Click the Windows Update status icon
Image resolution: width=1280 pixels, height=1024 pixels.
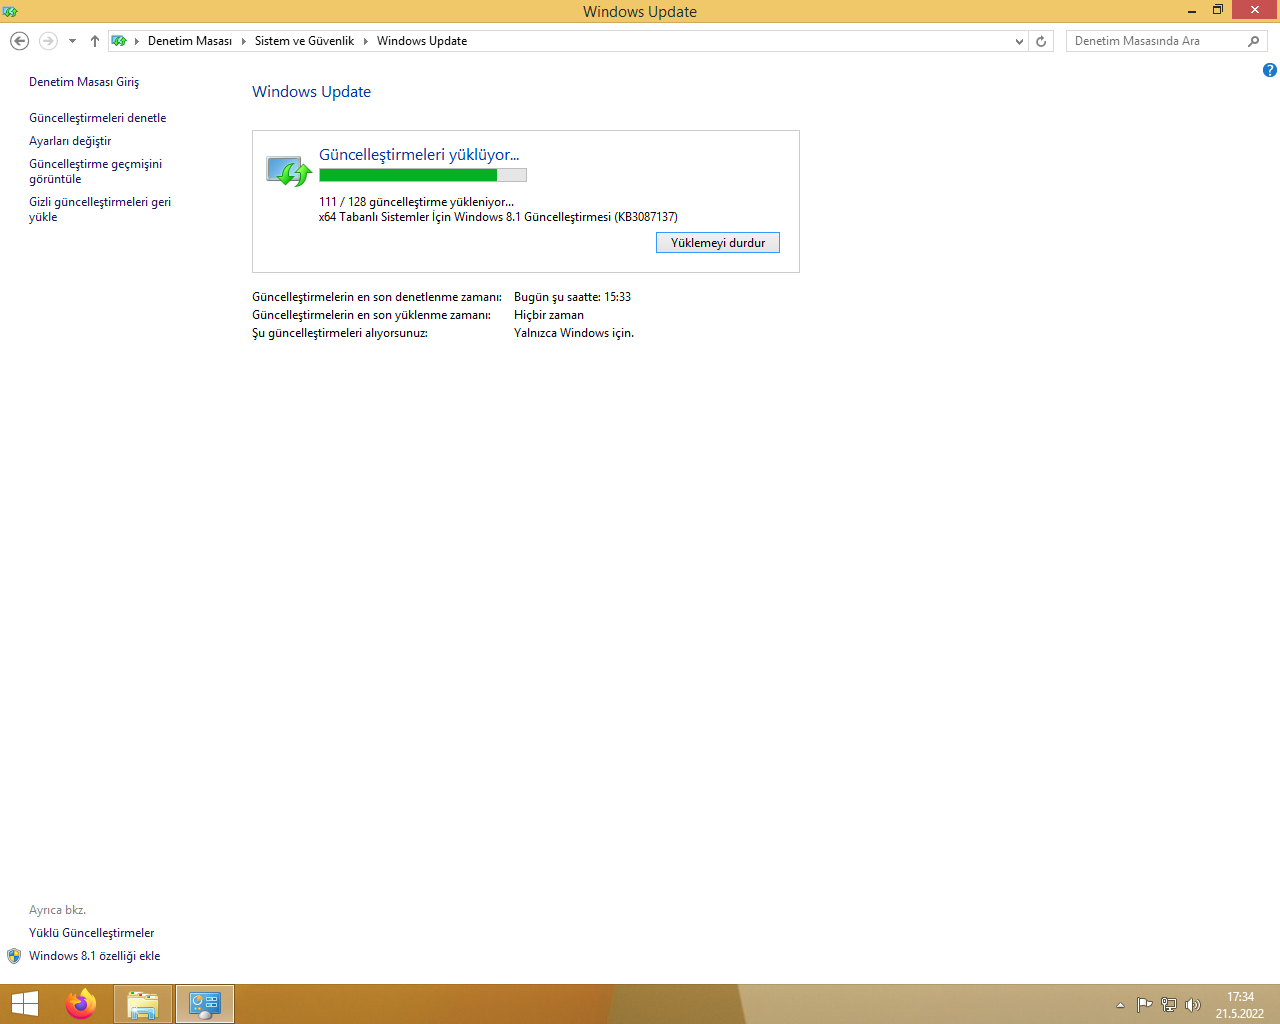289,171
